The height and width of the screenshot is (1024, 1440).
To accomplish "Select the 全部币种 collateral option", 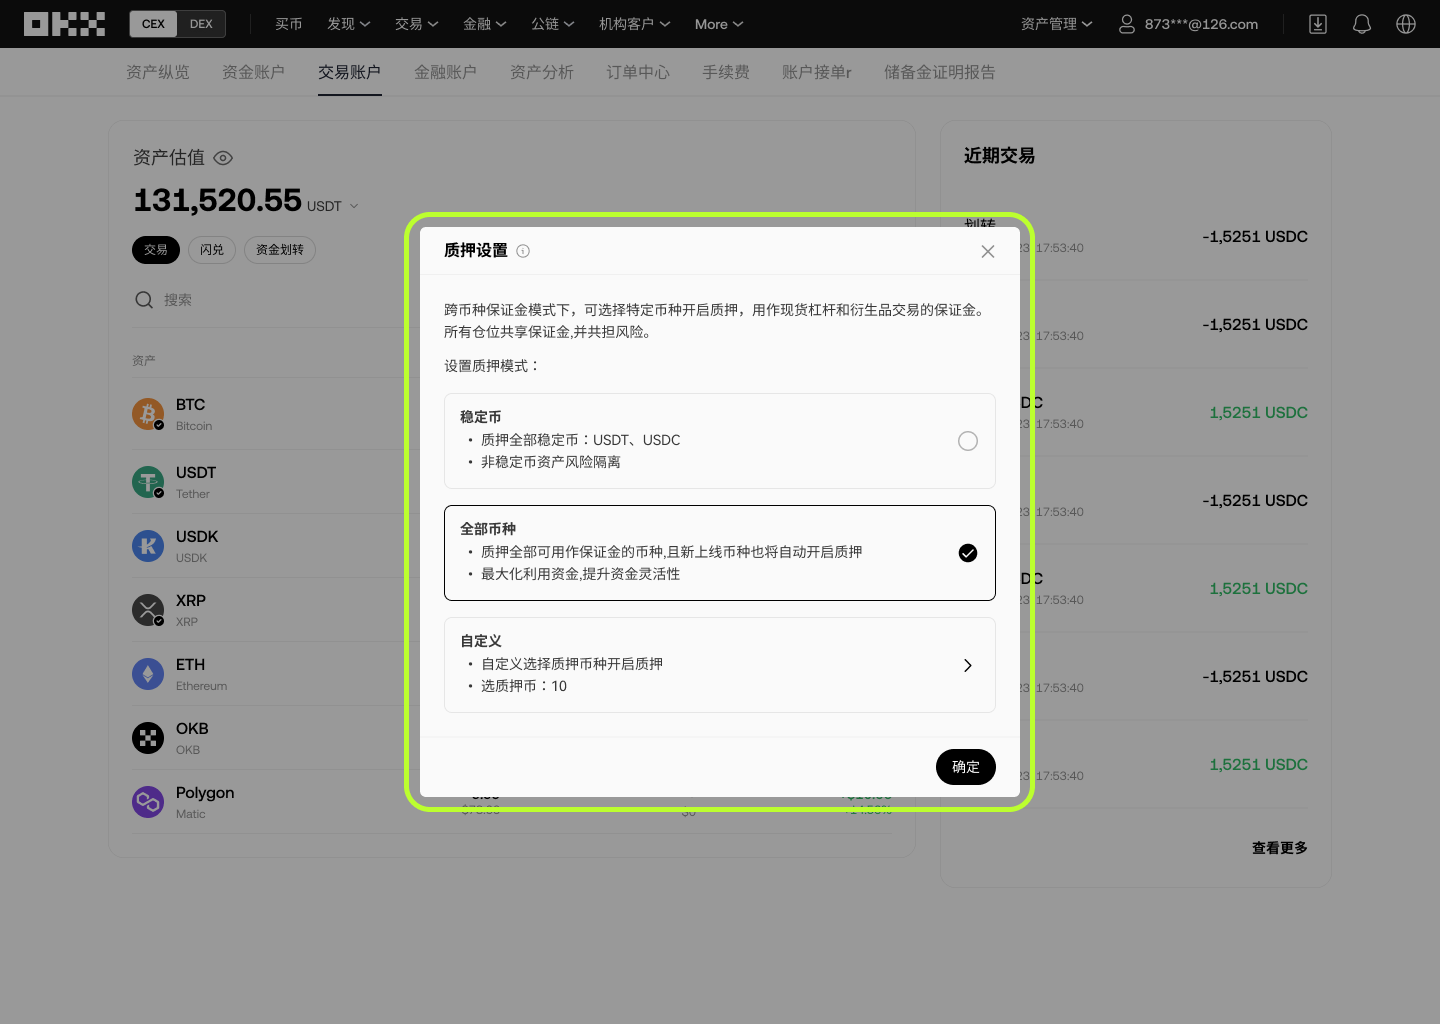I will (x=967, y=553).
